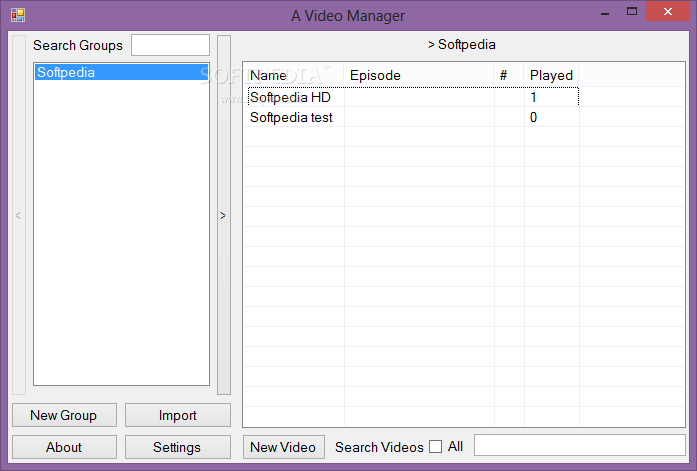Select the Softpedia group in list
The image size is (697, 471).
[121, 72]
